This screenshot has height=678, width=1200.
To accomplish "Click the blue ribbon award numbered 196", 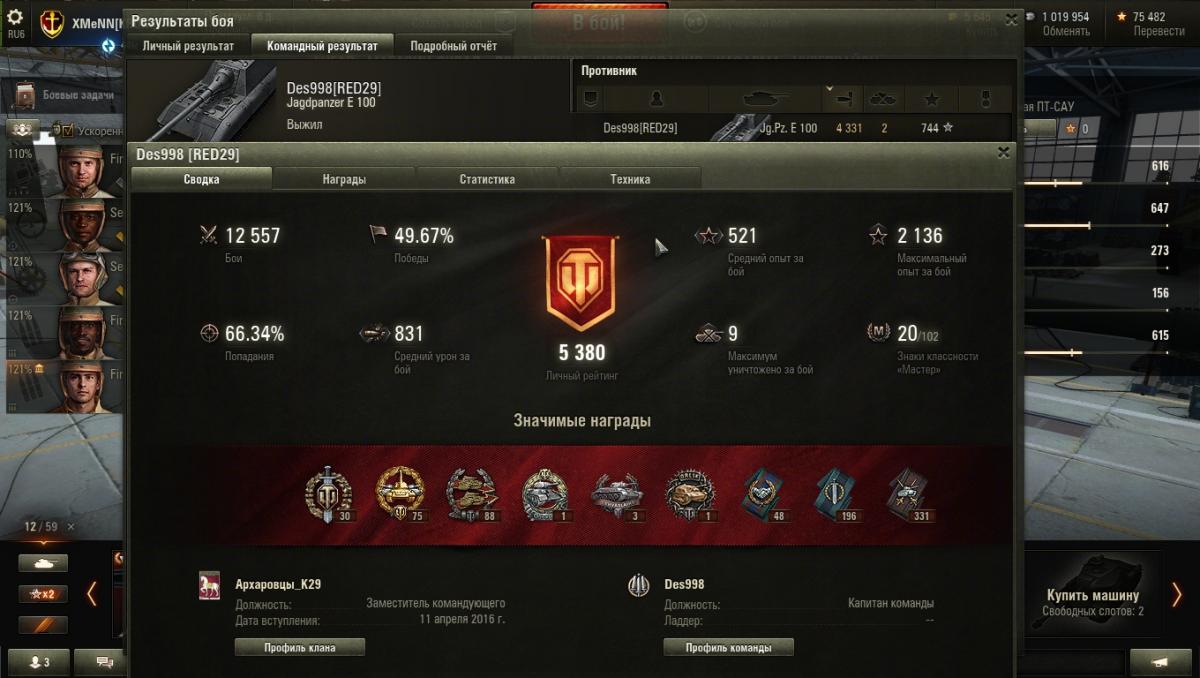I will [x=833, y=494].
